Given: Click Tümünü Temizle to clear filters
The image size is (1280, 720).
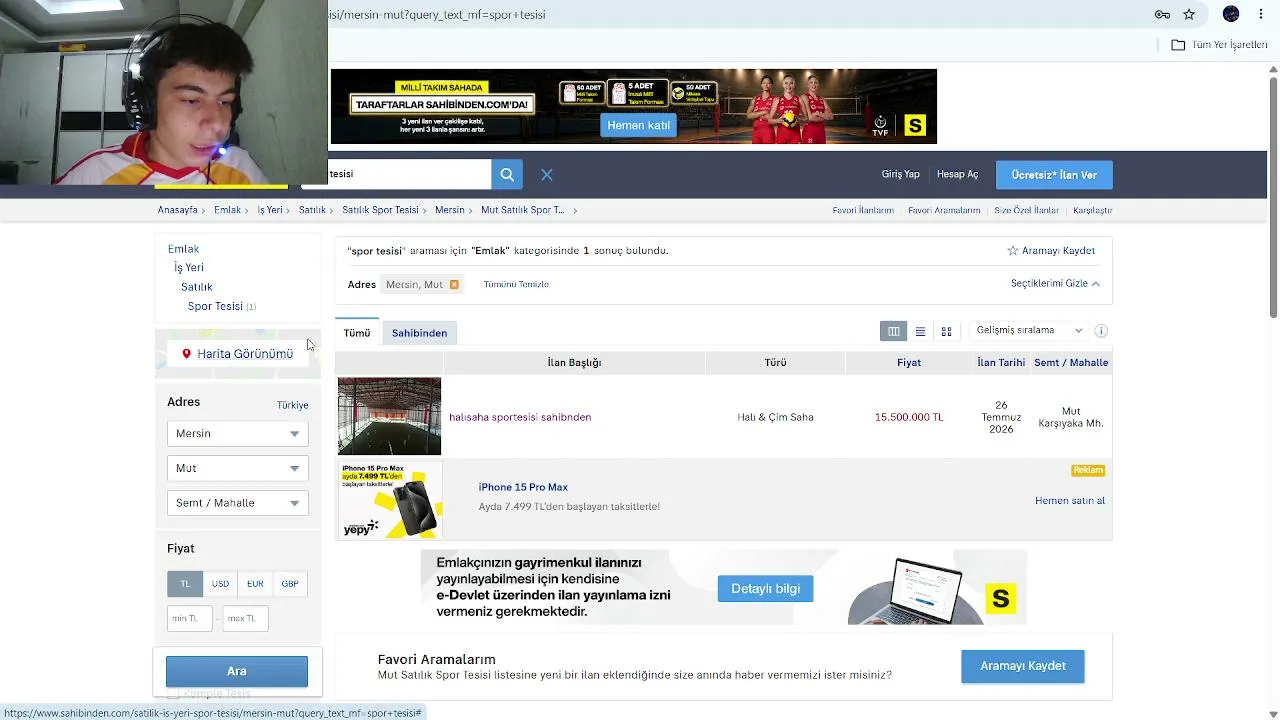Looking at the screenshot, I should click(516, 284).
